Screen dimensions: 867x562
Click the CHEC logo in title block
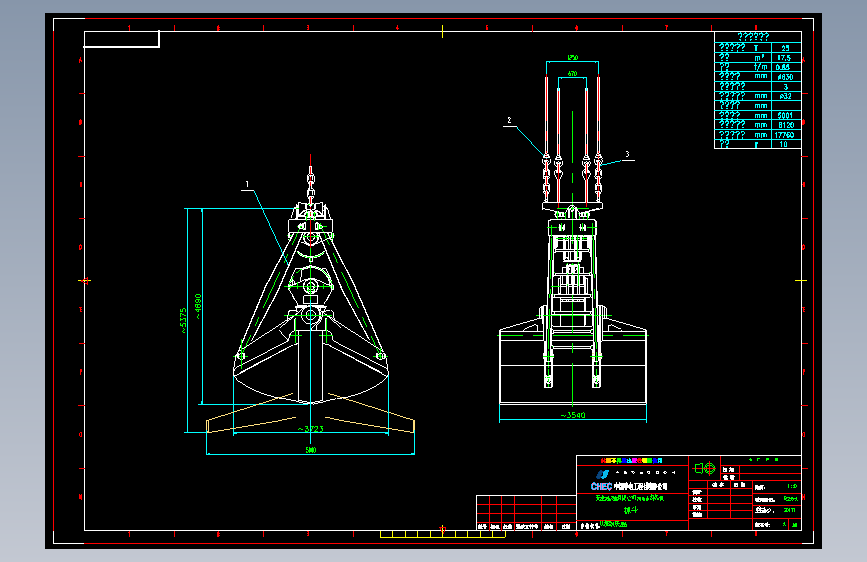click(601, 486)
